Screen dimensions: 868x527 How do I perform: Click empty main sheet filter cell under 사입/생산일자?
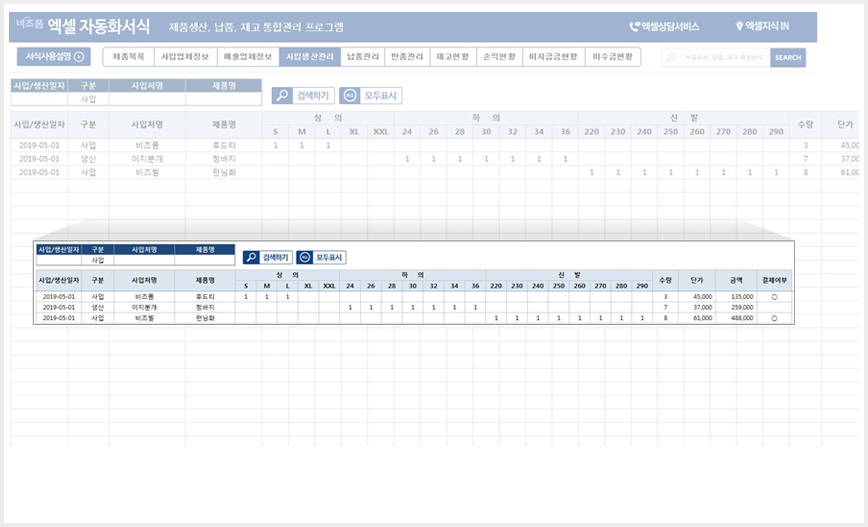[39, 99]
